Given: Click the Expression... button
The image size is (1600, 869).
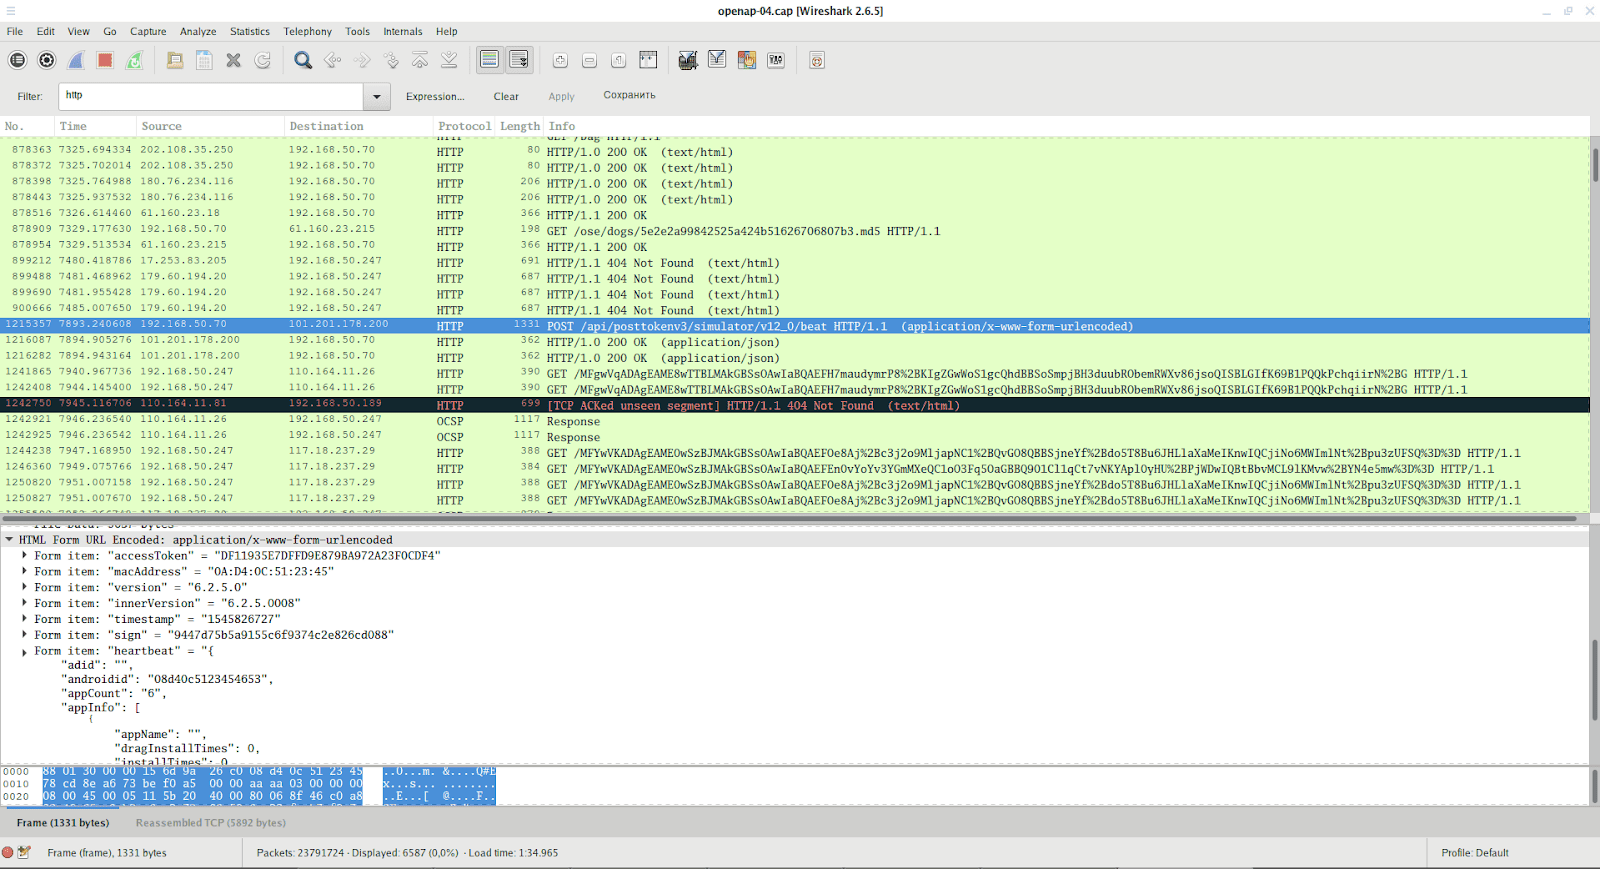Looking at the screenshot, I should click(435, 97).
